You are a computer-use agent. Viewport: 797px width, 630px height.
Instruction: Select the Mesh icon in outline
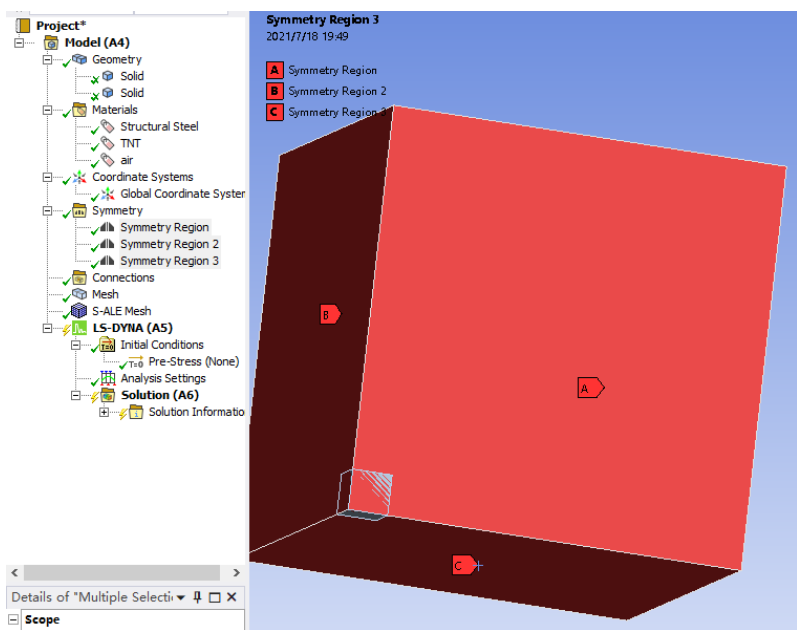(80, 294)
